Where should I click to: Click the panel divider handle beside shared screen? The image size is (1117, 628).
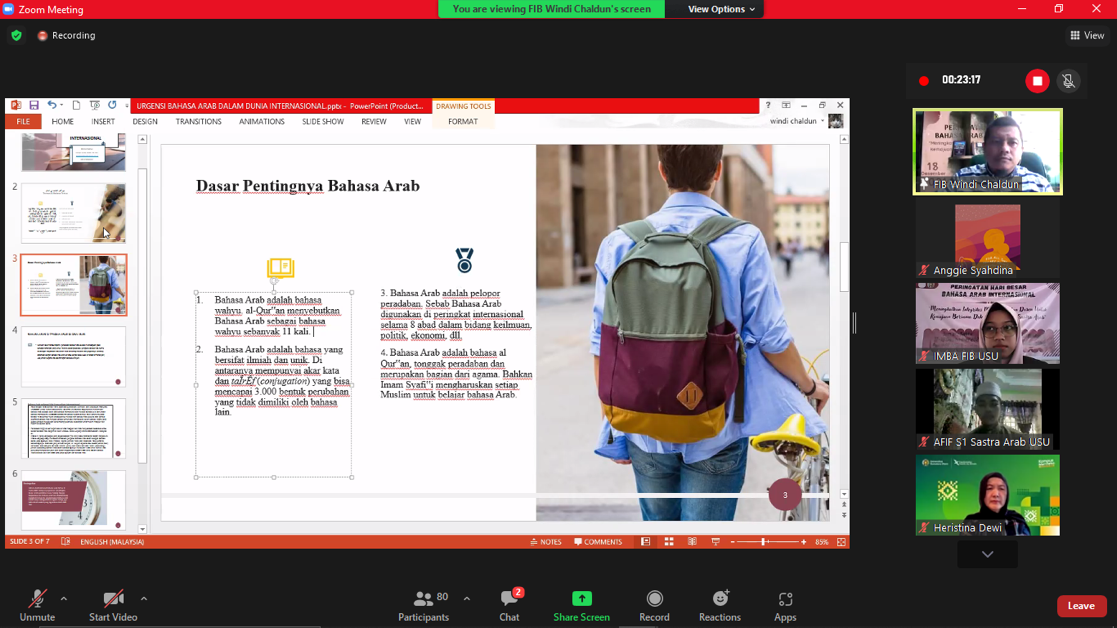[854, 322]
